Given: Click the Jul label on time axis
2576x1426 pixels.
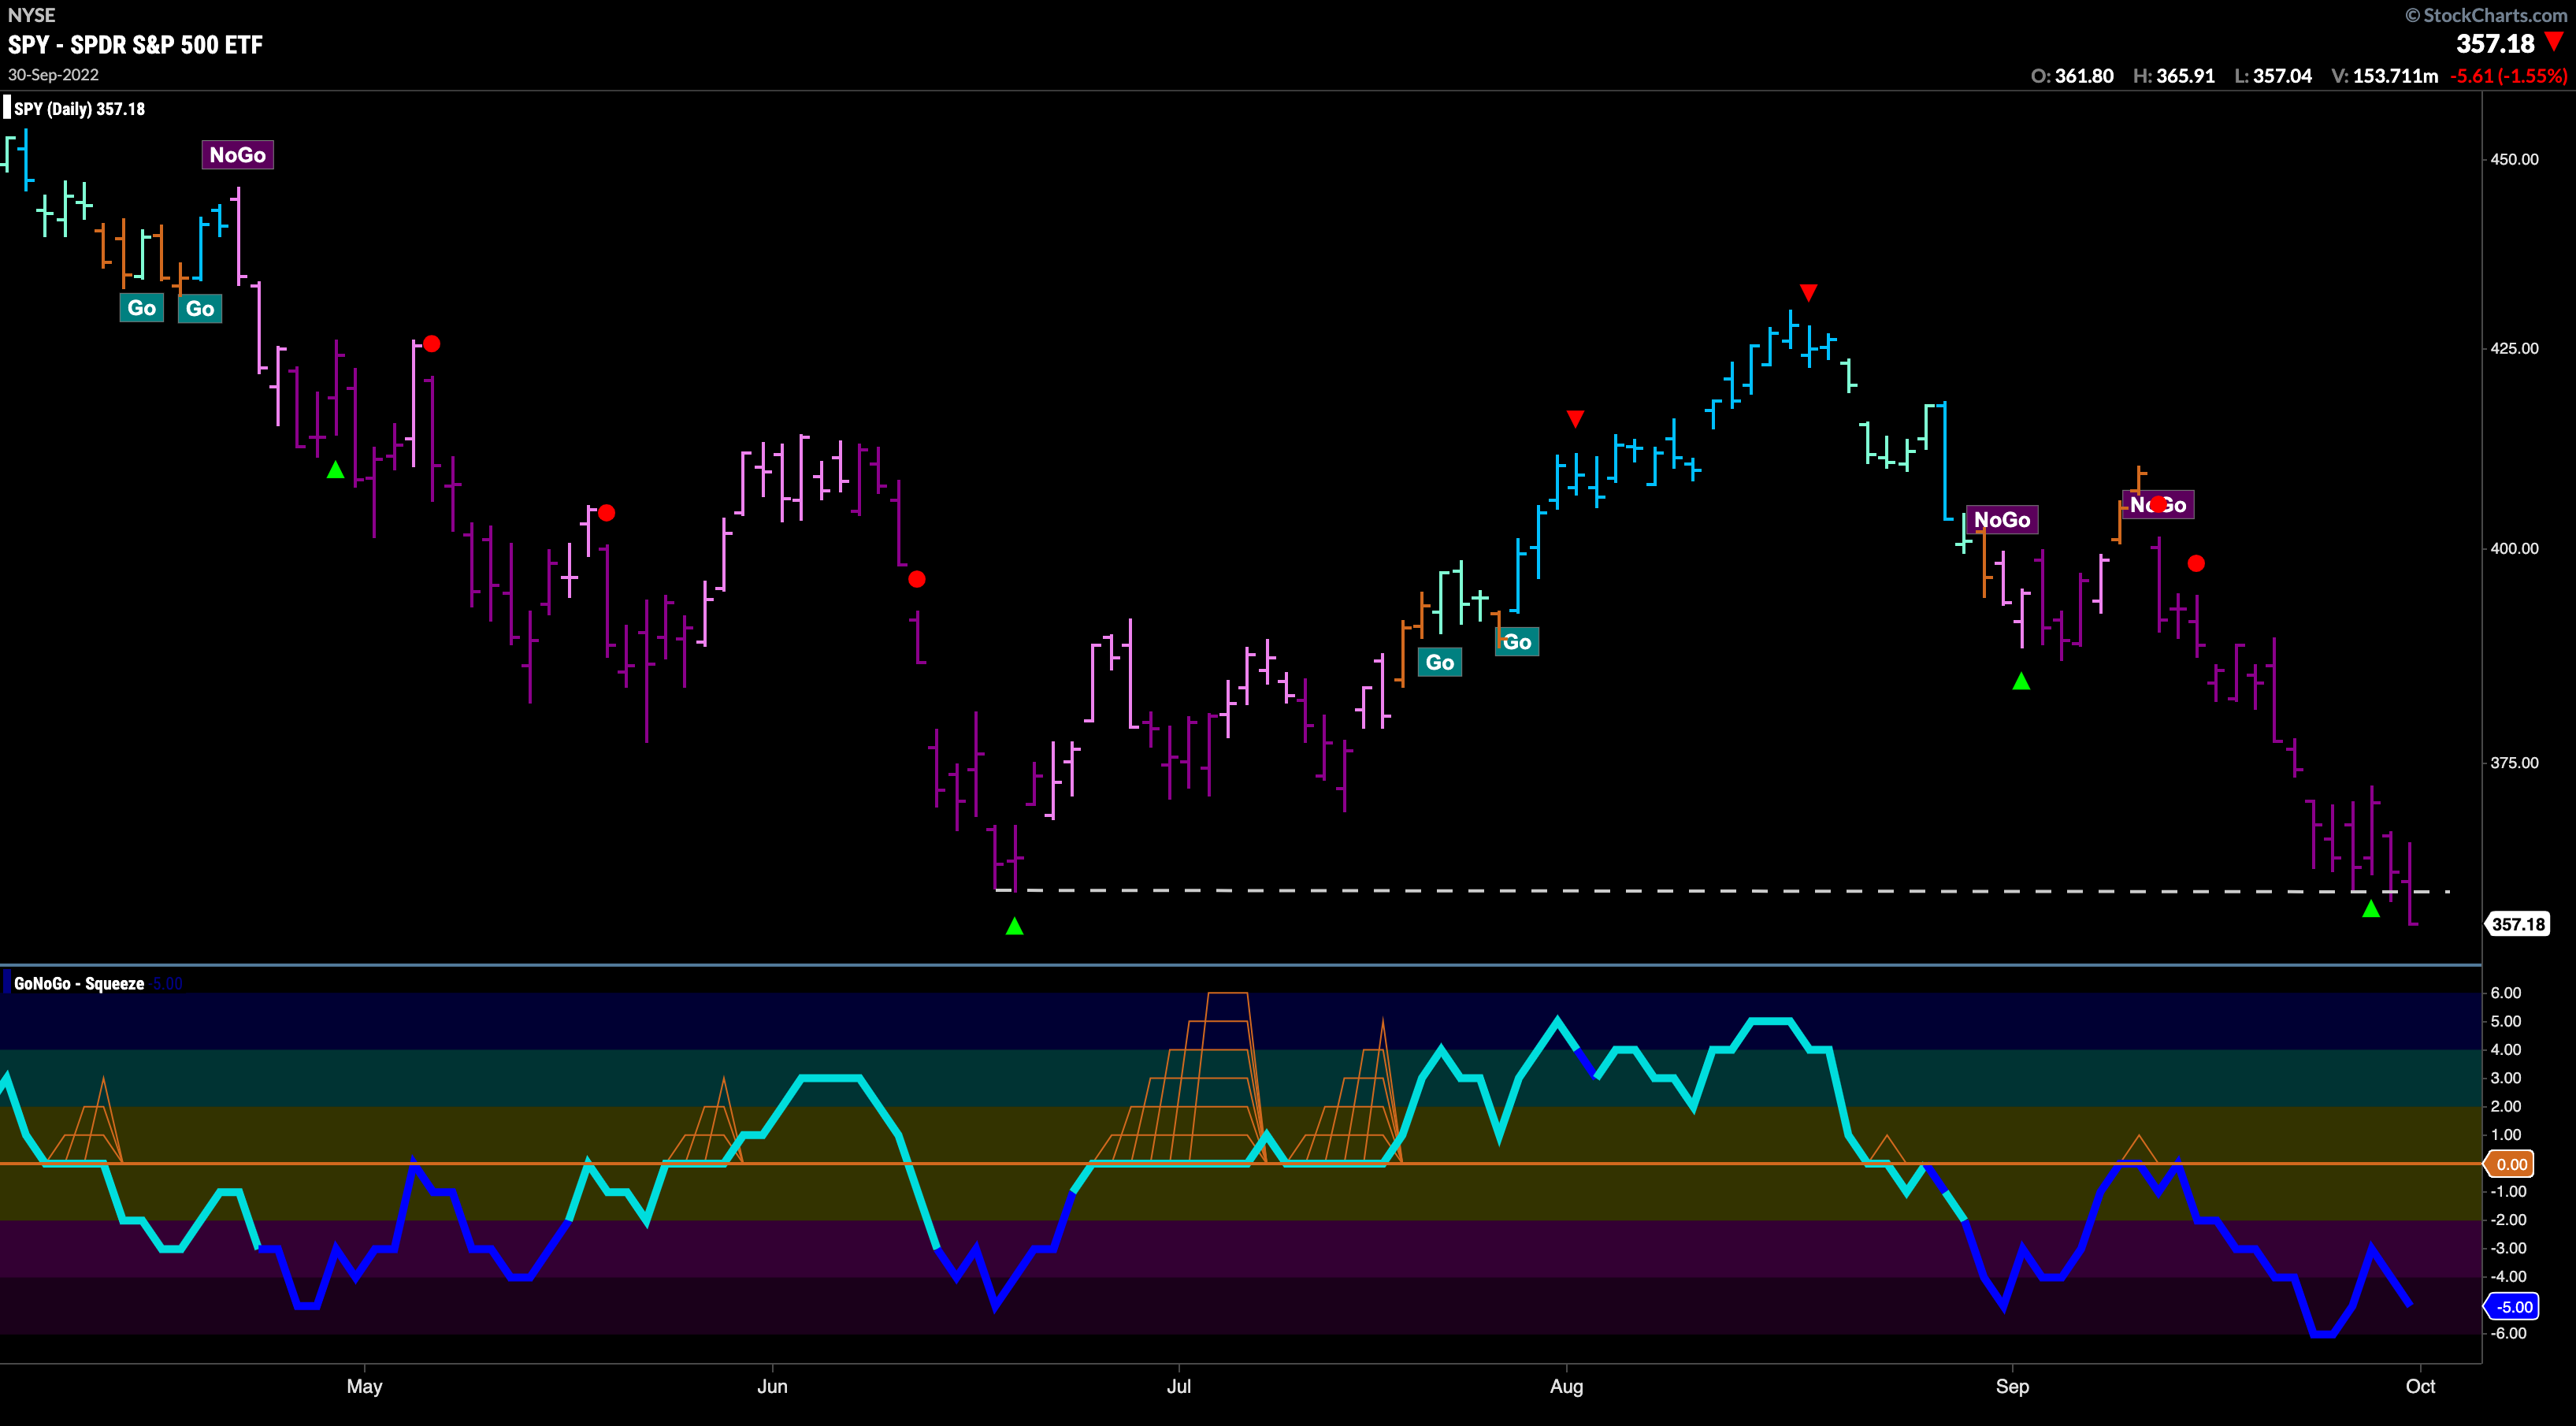Looking at the screenshot, I should click(1179, 1386).
